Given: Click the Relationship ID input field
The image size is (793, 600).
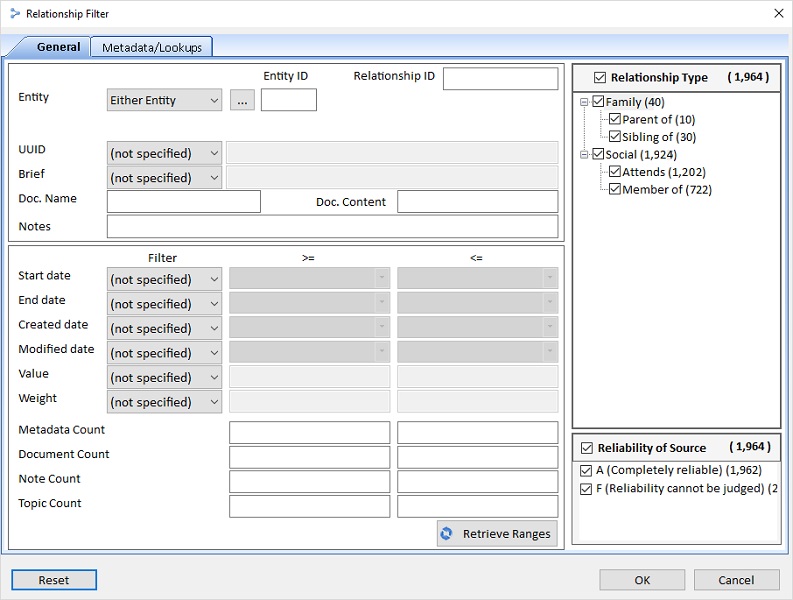Looking at the screenshot, I should pyautogui.click(x=501, y=78).
